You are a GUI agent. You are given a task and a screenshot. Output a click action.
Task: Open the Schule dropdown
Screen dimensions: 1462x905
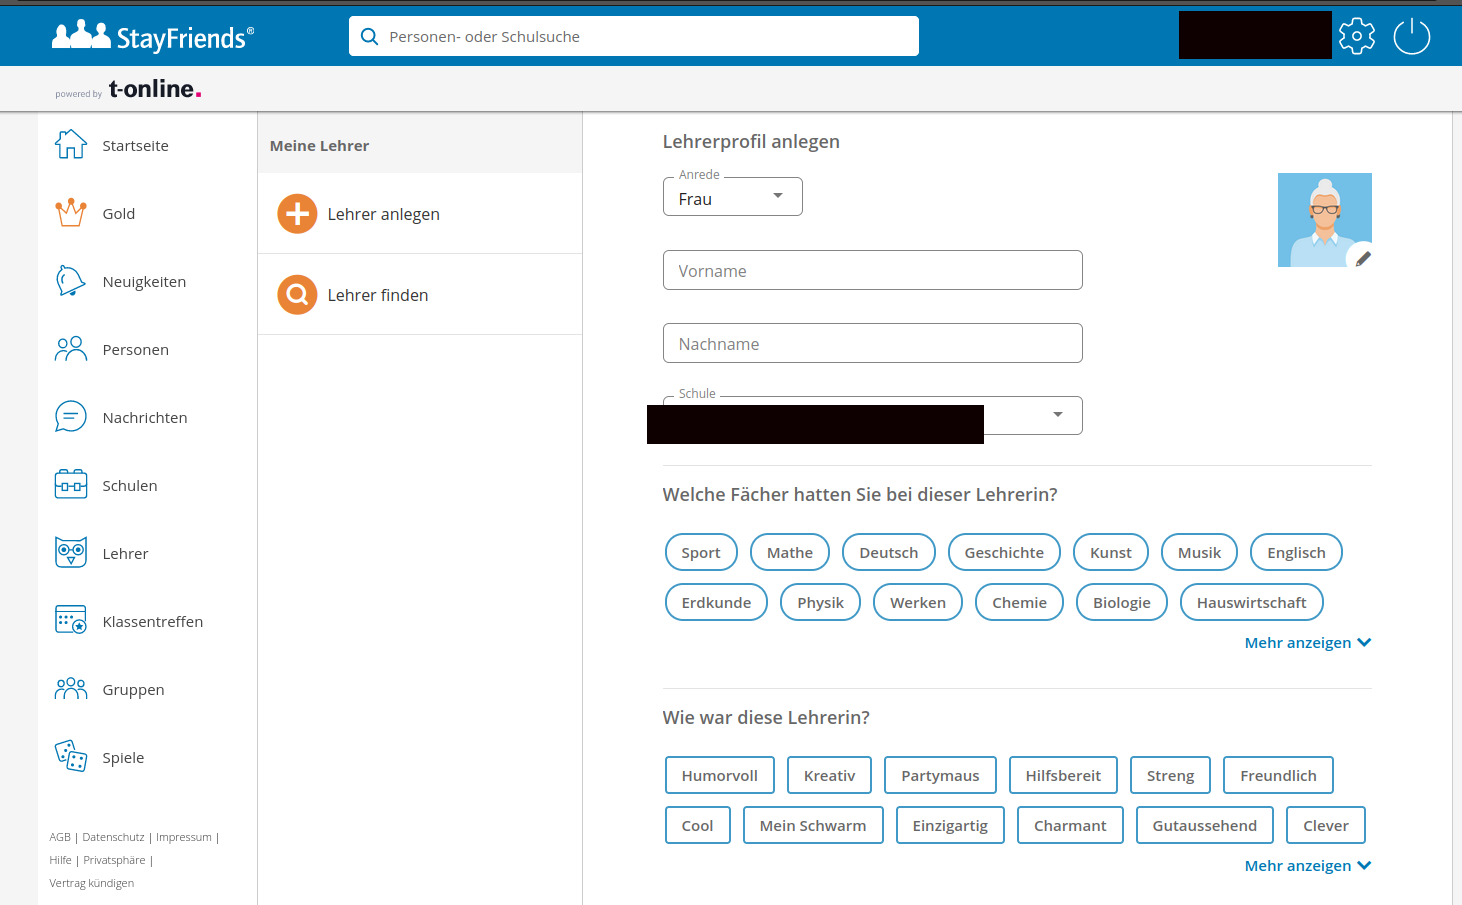point(873,415)
